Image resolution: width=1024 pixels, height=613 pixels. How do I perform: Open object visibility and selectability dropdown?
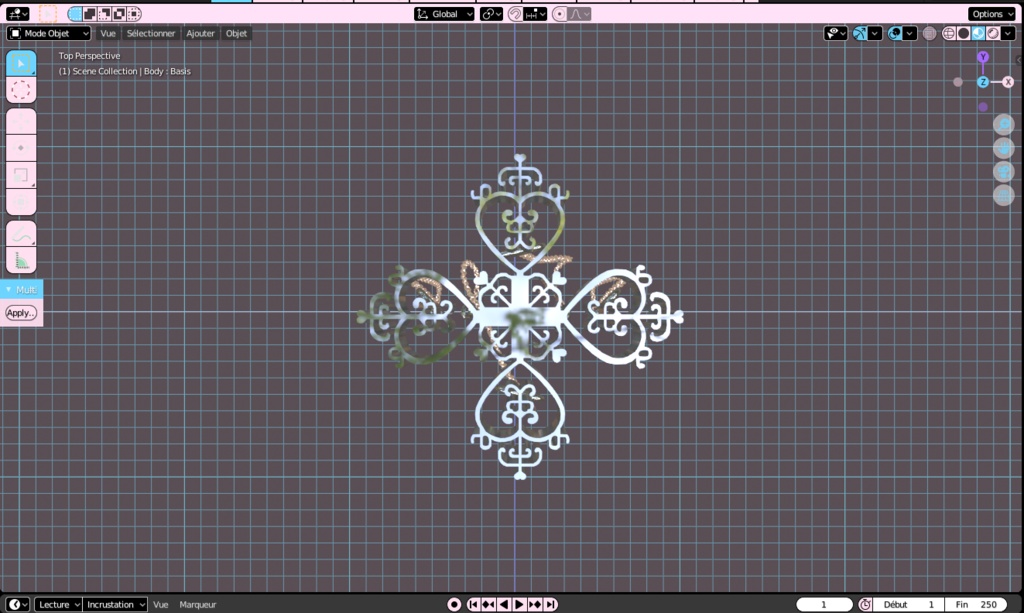click(x=835, y=33)
